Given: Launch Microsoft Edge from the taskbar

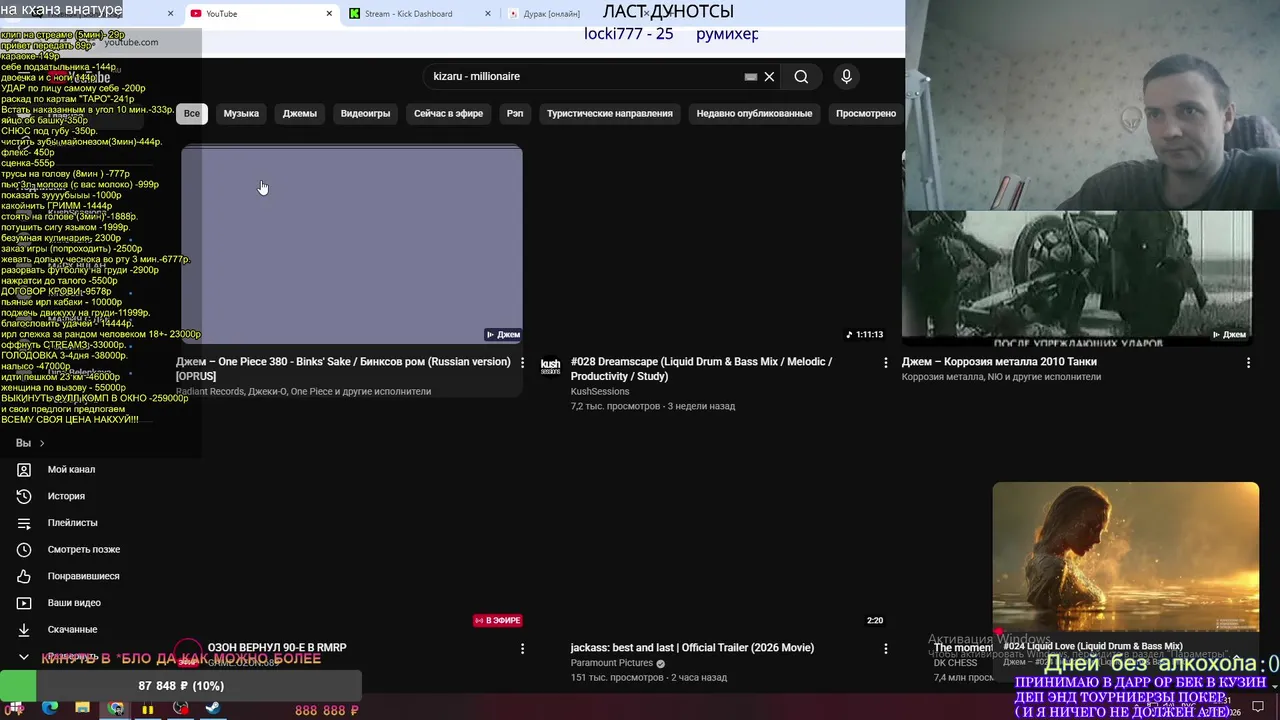Looking at the screenshot, I should pyautogui.click(x=50, y=708).
